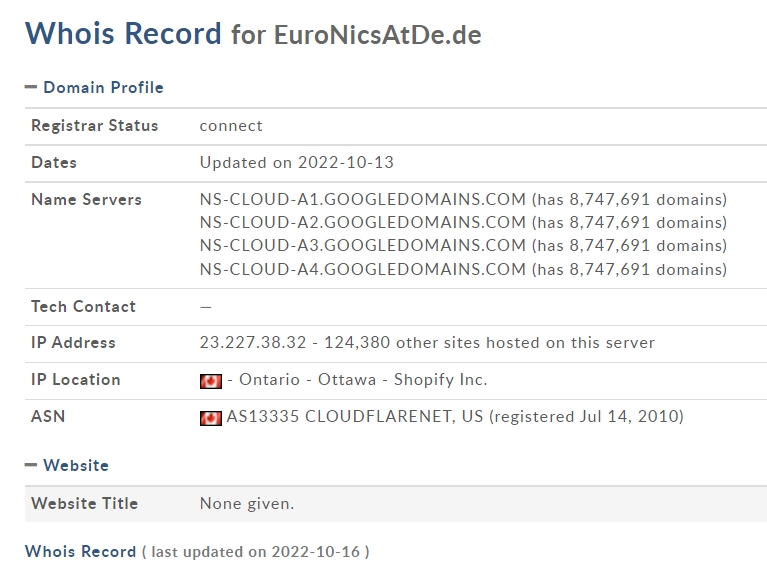Click the 'Updated on 2022-10-13' date value

coord(296,162)
